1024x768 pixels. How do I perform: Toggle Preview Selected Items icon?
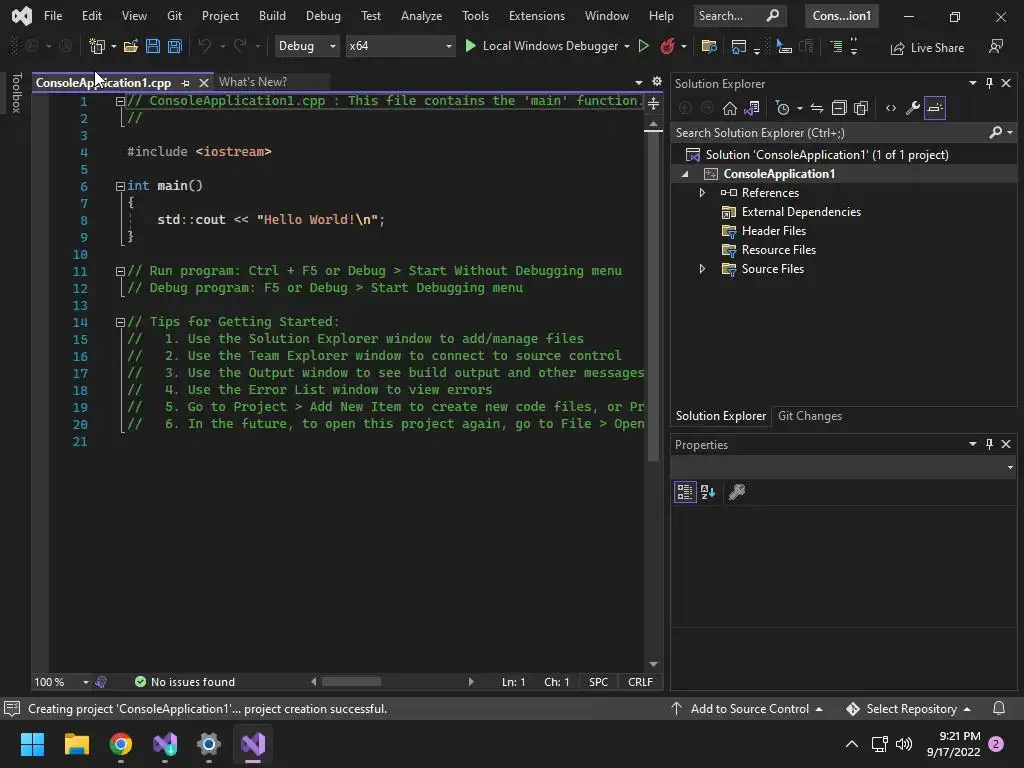935,108
